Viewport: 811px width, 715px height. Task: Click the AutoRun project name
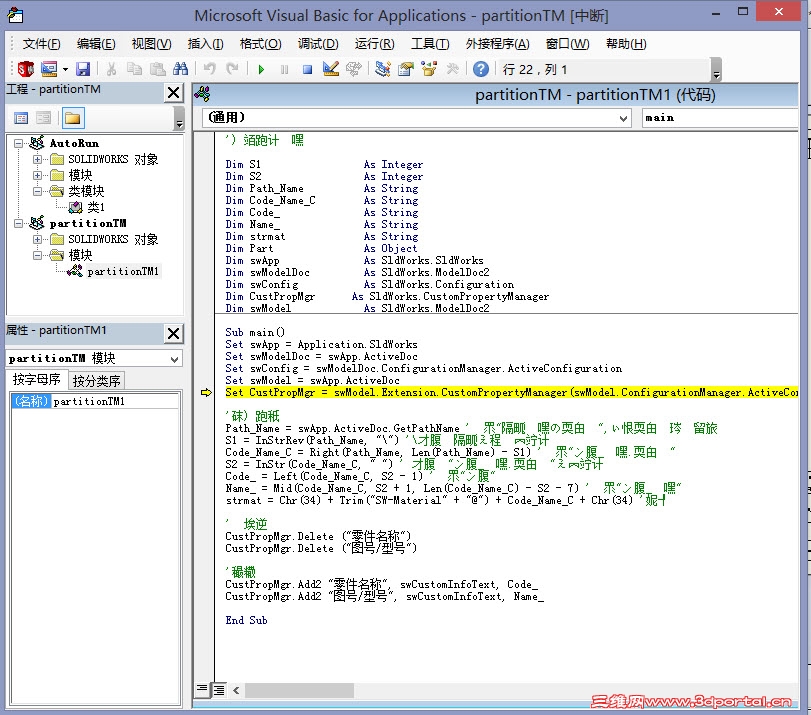[x=74, y=143]
